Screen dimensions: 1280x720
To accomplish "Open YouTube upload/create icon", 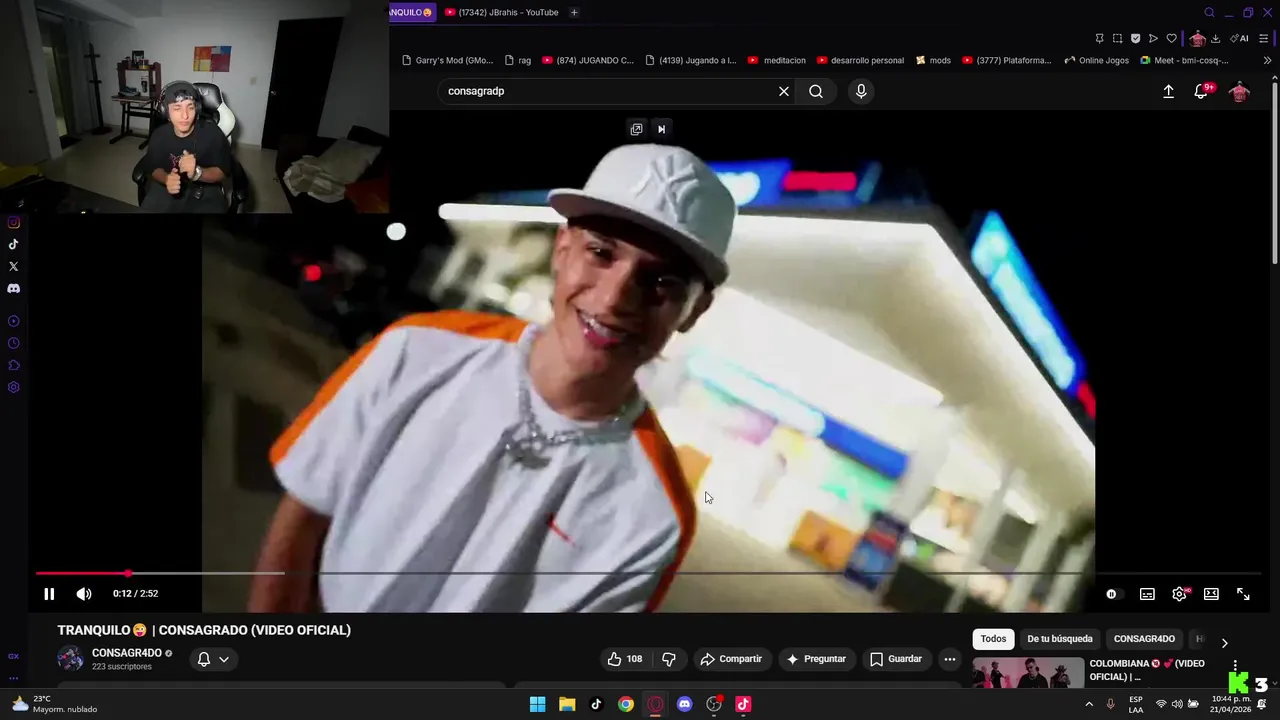I will 1168,91.
